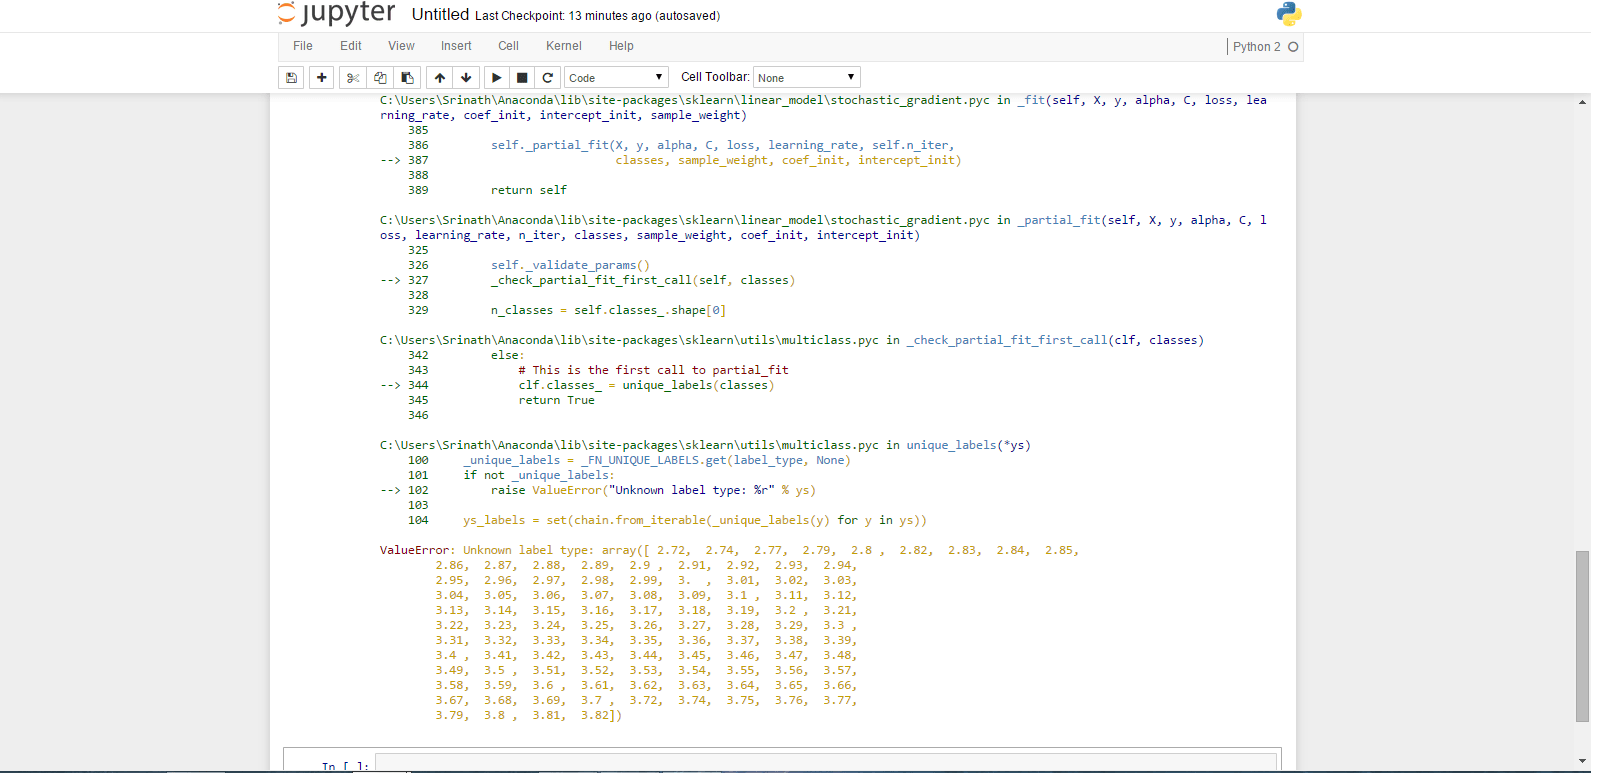This screenshot has height=773, width=1600.
Task: Cut selected cells with scissors icon
Action: [x=353, y=77]
